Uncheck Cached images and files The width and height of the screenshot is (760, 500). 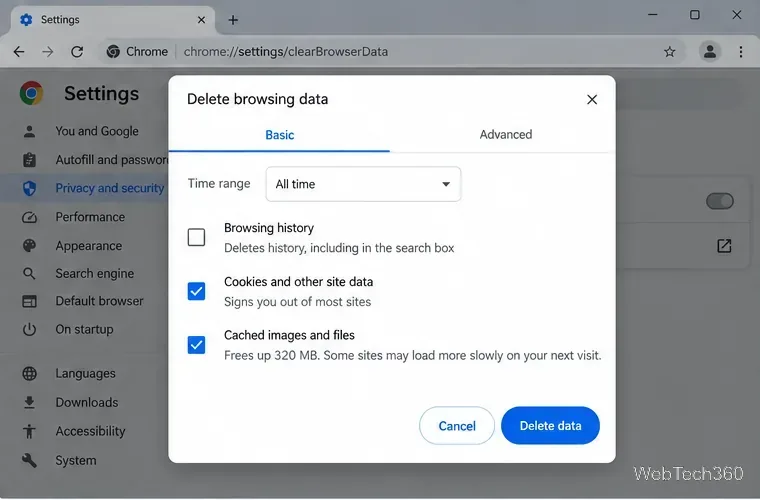pyautogui.click(x=196, y=345)
